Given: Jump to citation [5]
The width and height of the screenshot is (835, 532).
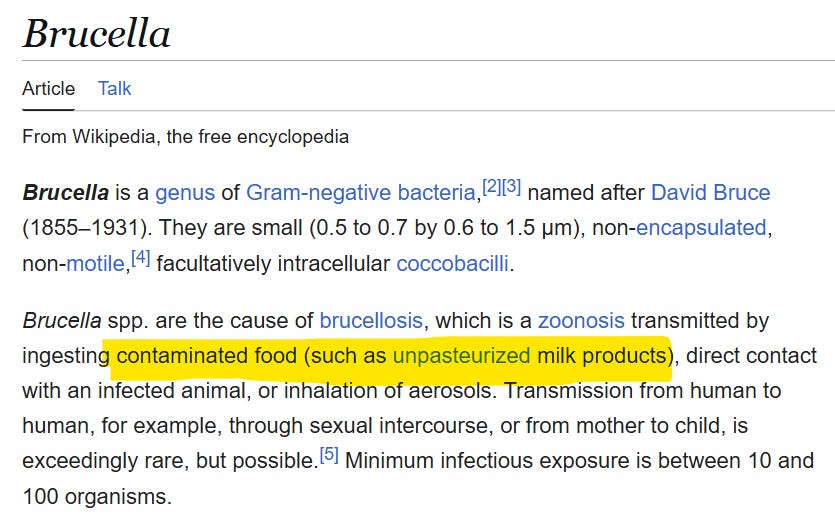Looking at the screenshot, I should 329,455.
